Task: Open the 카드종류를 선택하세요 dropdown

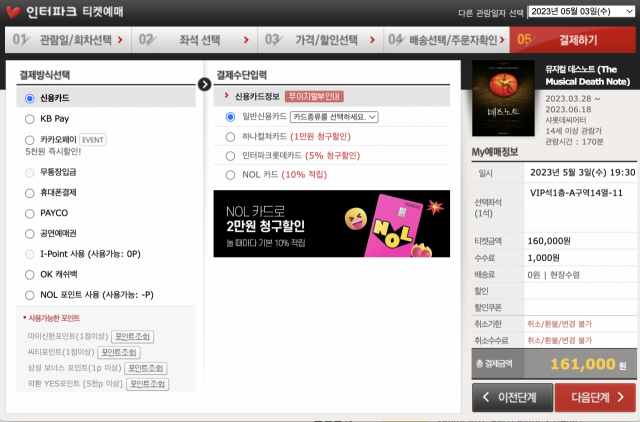Action: (x=334, y=117)
